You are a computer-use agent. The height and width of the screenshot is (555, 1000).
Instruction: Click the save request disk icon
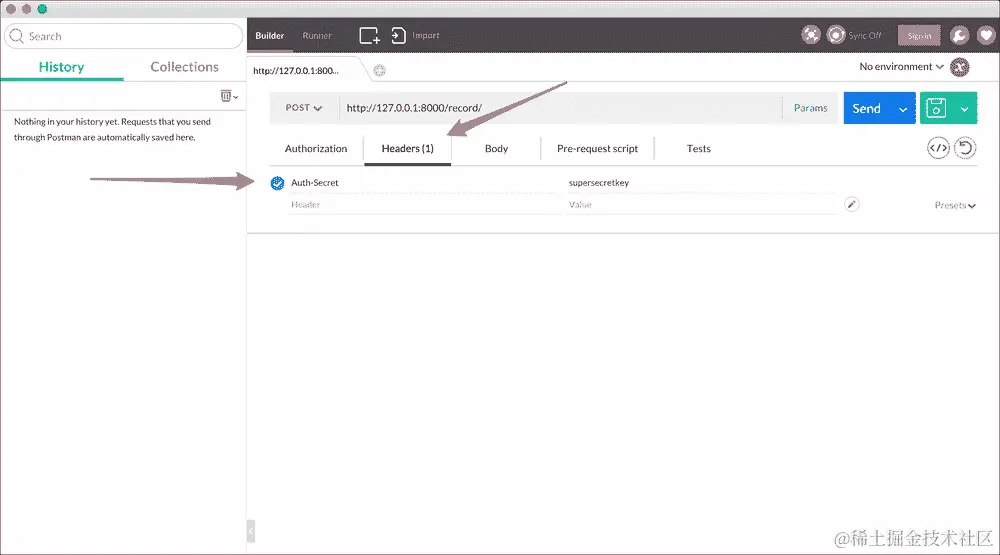pyautogui.click(x=936, y=108)
